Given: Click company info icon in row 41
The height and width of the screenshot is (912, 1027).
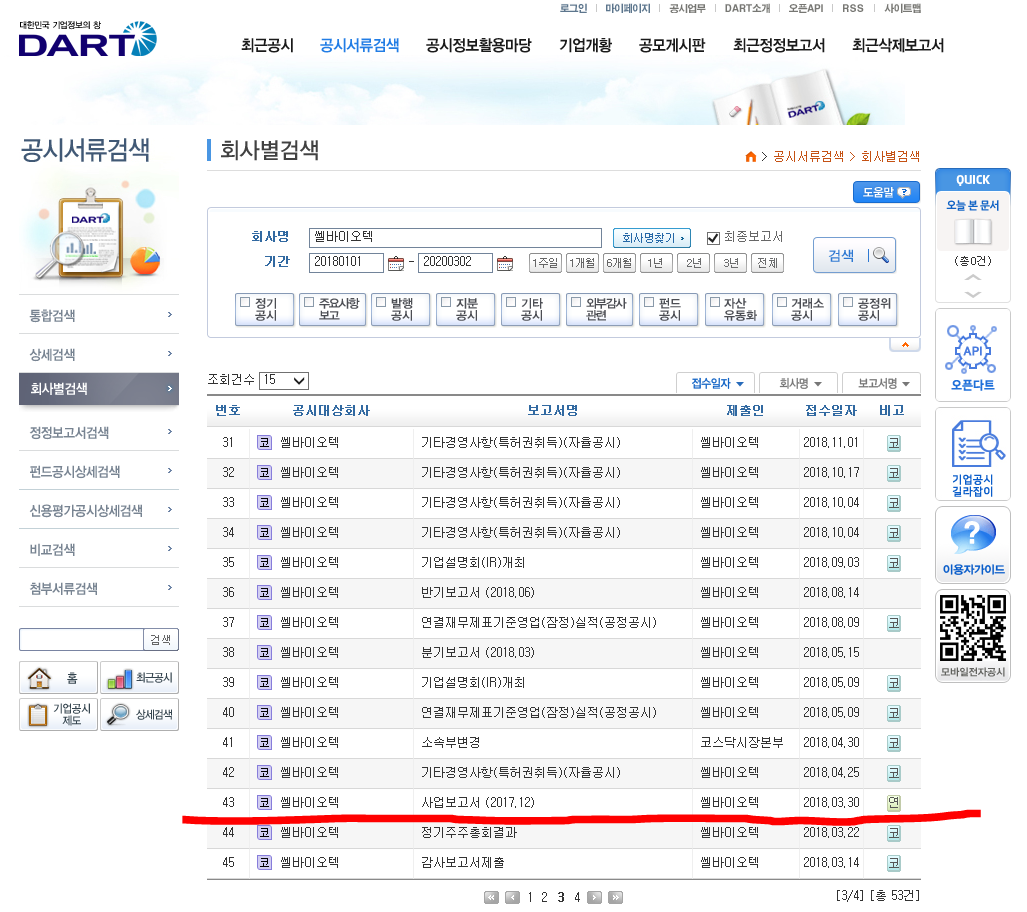Looking at the screenshot, I should [264, 742].
